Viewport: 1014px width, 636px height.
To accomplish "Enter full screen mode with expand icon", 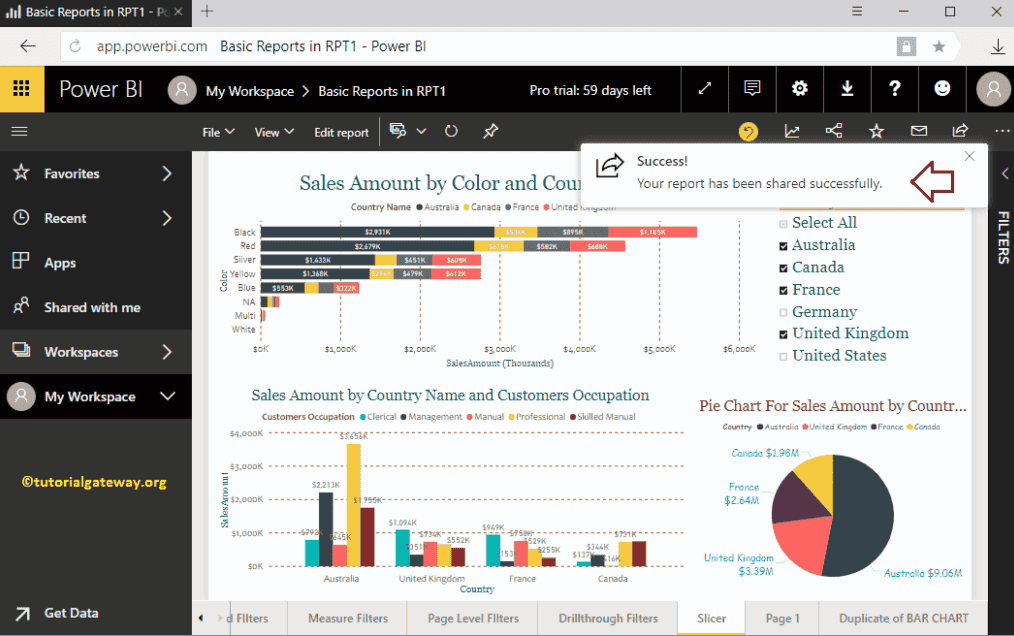I will click(x=705, y=89).
